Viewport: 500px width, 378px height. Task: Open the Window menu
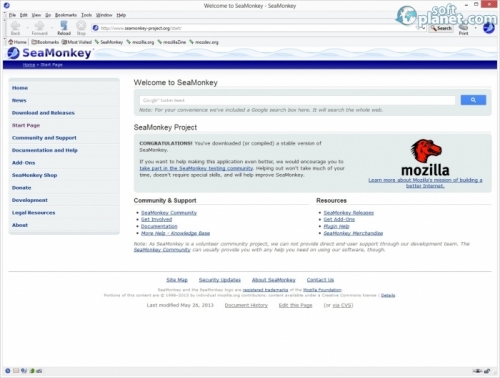[x=104, y=15]
